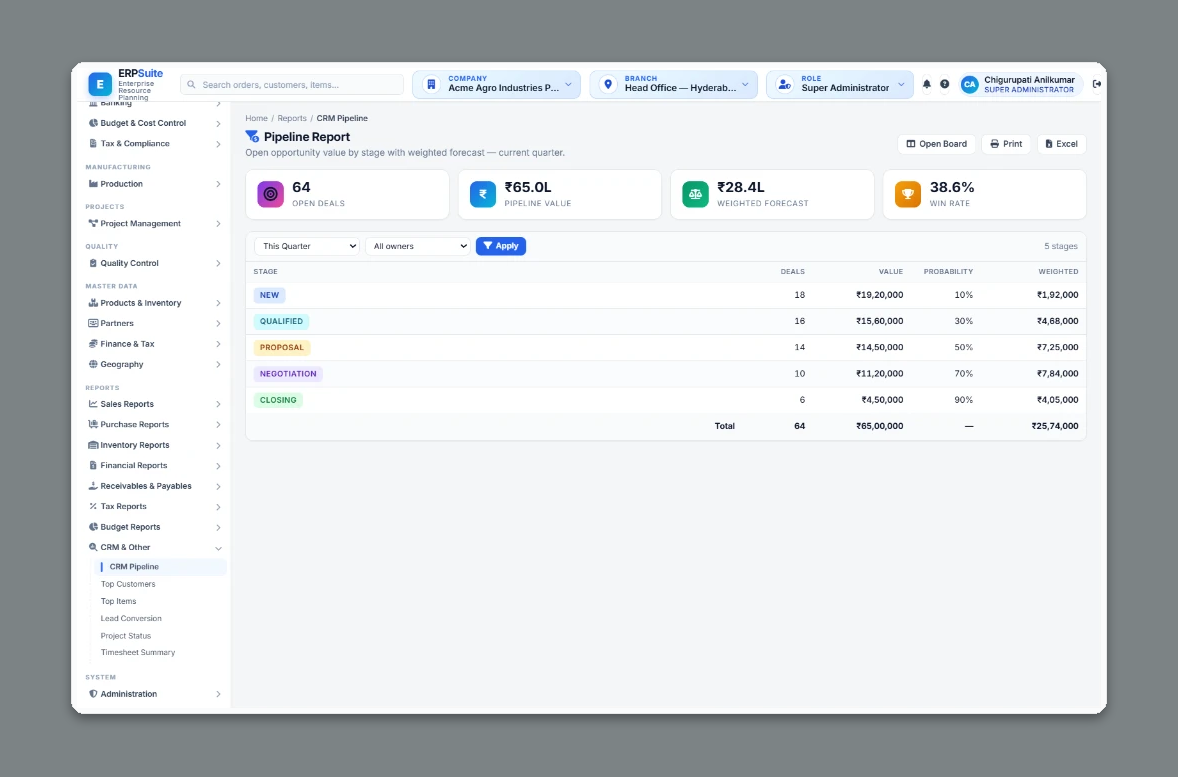Go to Home in the breadcrumb

[256, 118]
